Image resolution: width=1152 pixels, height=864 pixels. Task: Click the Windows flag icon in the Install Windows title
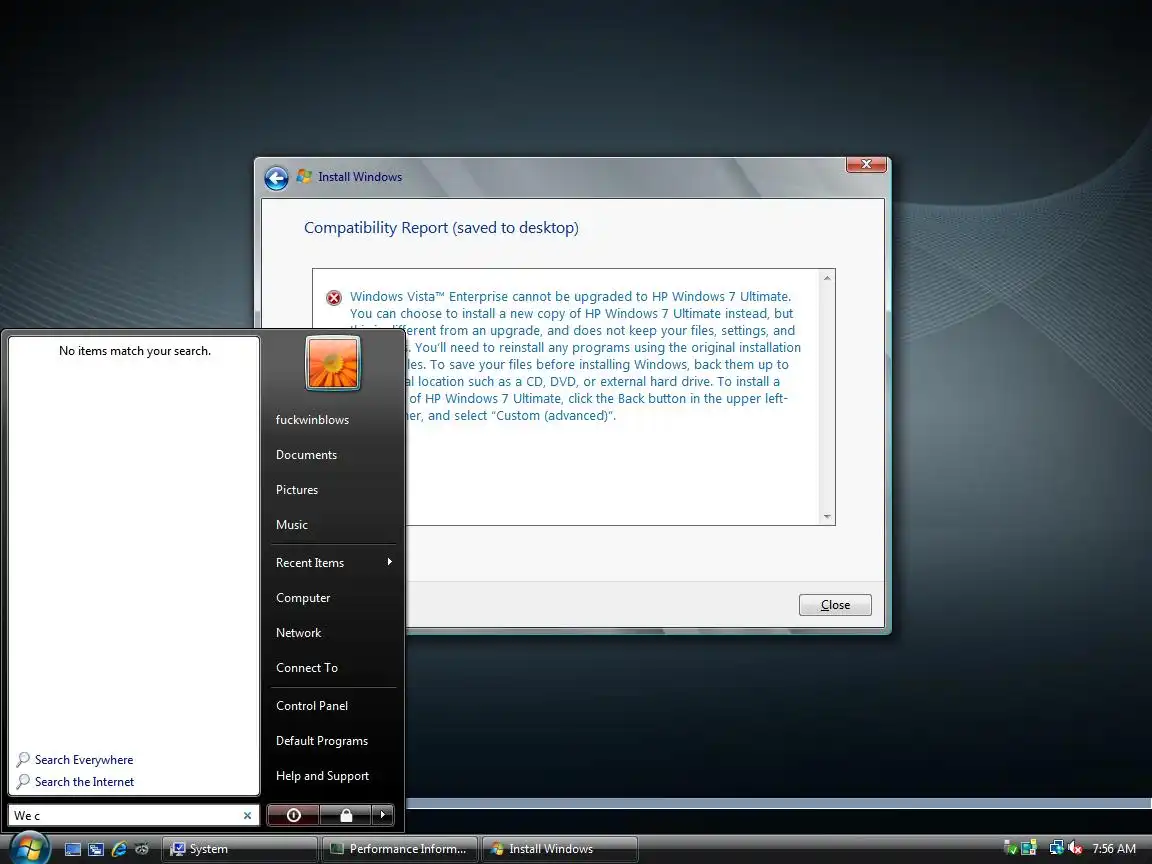[304, 176]
